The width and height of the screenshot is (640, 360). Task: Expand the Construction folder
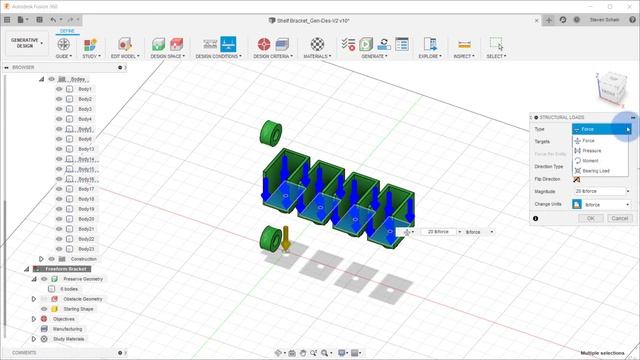tap(41, 259)
